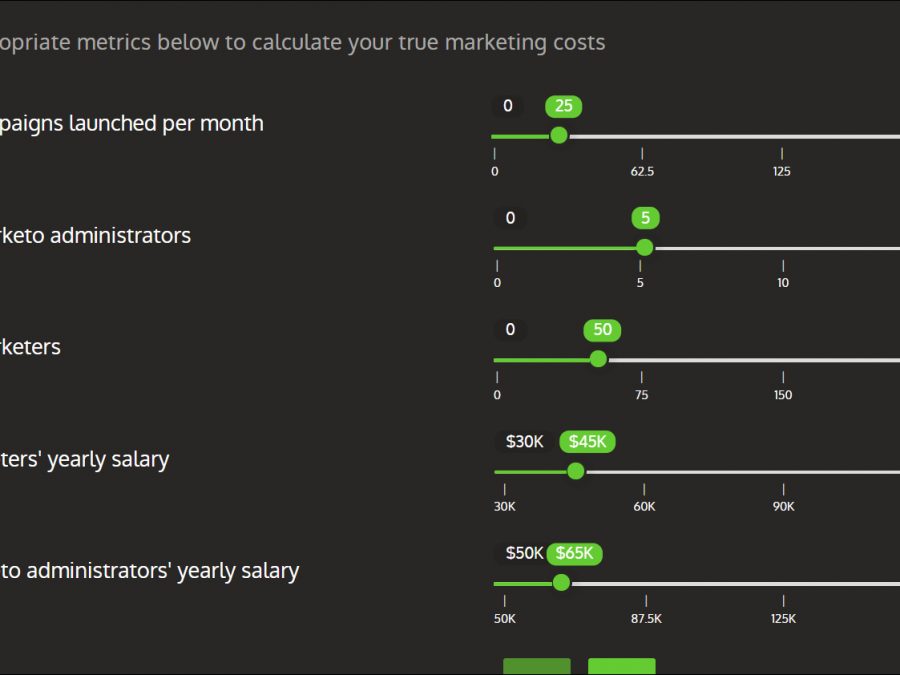Grab the marketers slider handle at 50

click(x=598, y=360)
